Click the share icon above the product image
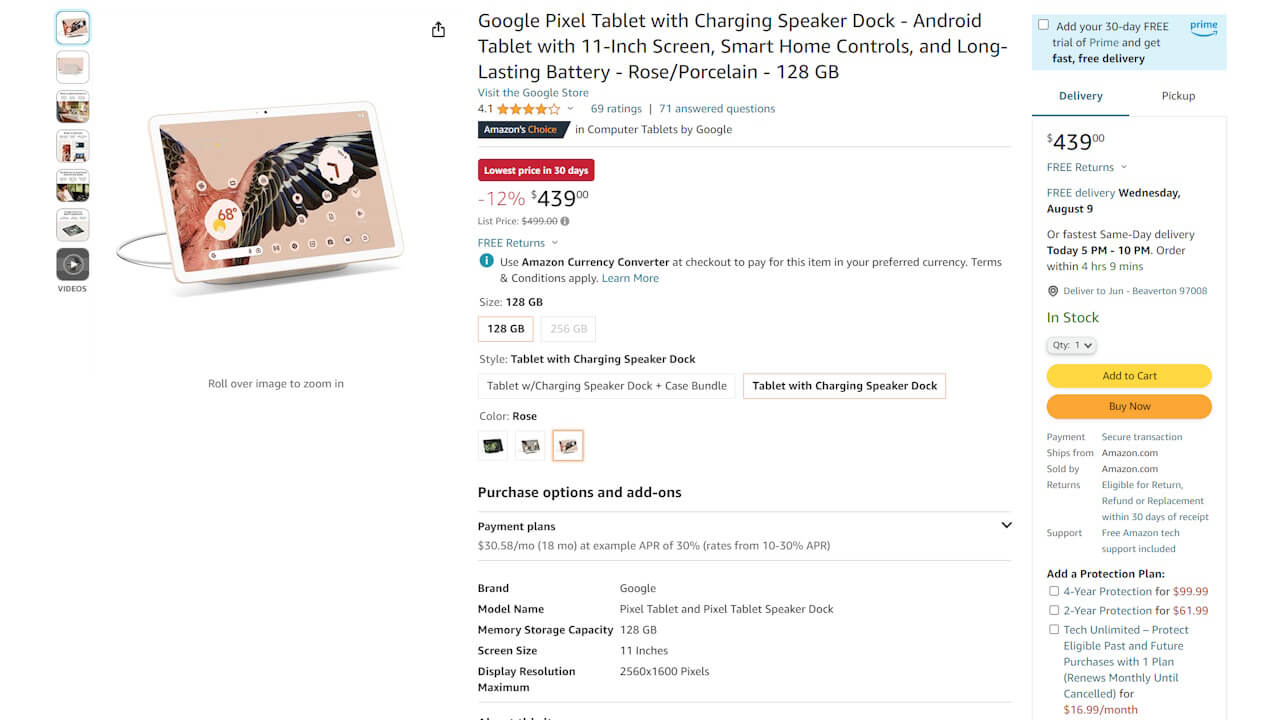Screen dimensions: 1280x720 click(438, 29)
